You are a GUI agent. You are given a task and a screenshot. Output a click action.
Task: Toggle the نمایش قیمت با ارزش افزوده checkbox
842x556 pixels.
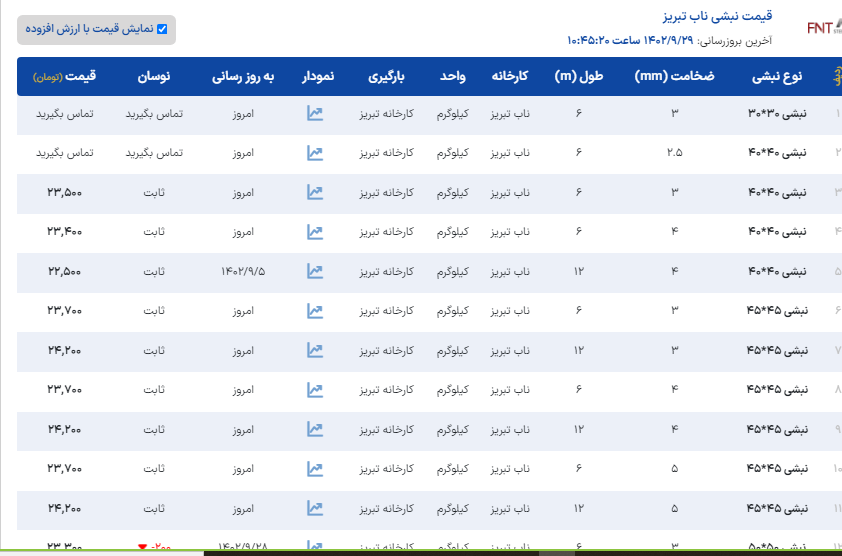pyautogui.click(x=162, y=29)
